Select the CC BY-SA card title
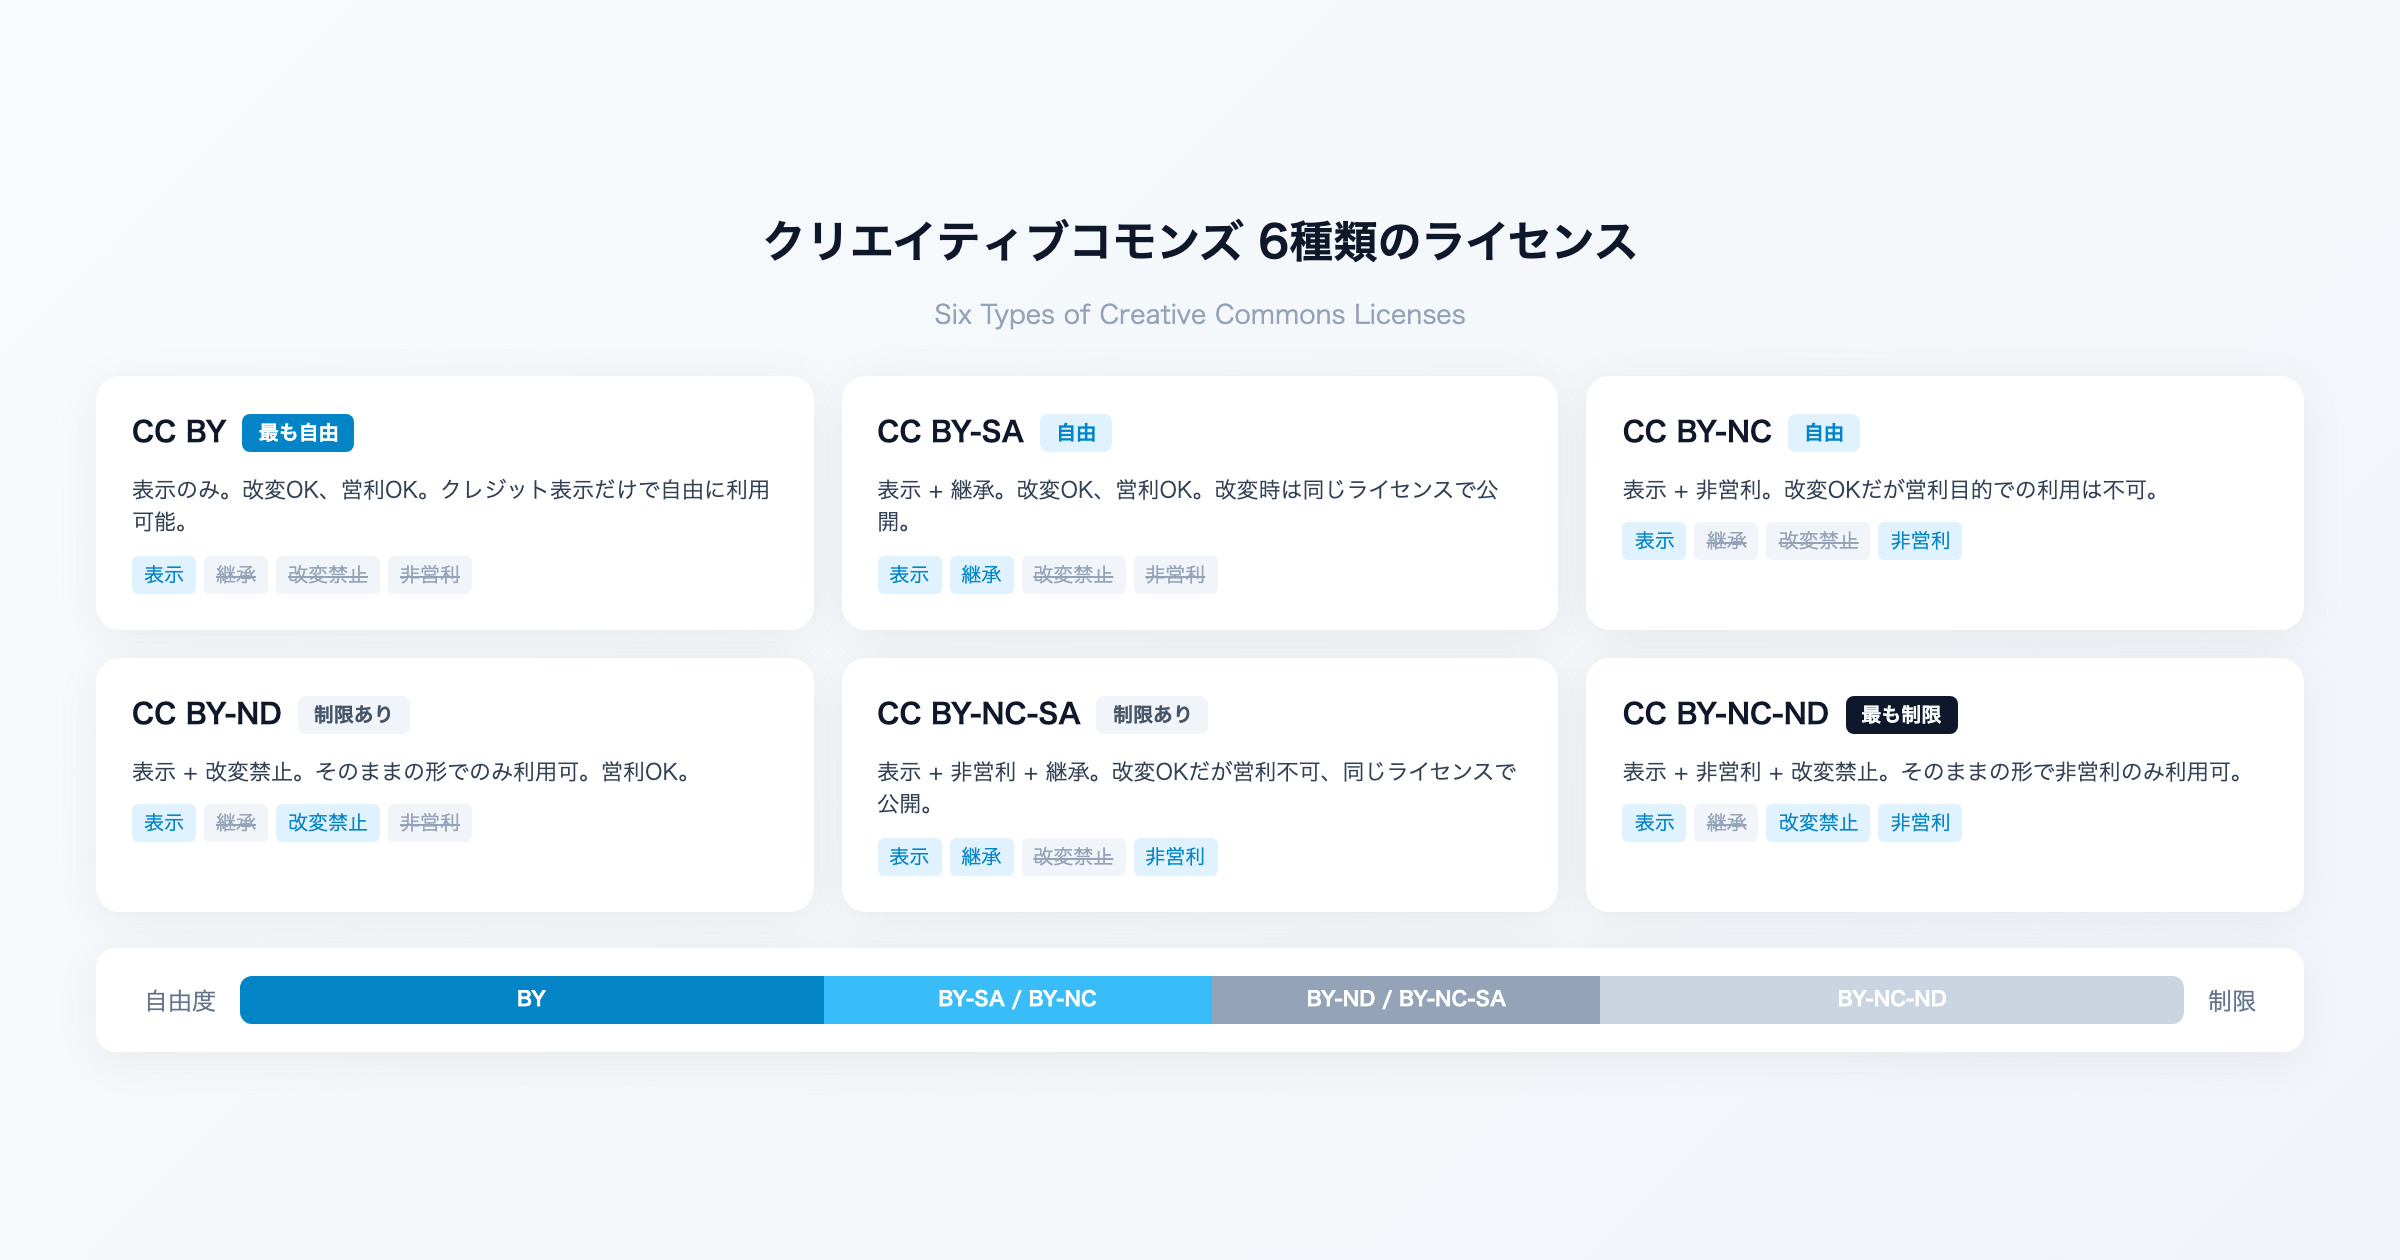 click(x=950, y=432)
